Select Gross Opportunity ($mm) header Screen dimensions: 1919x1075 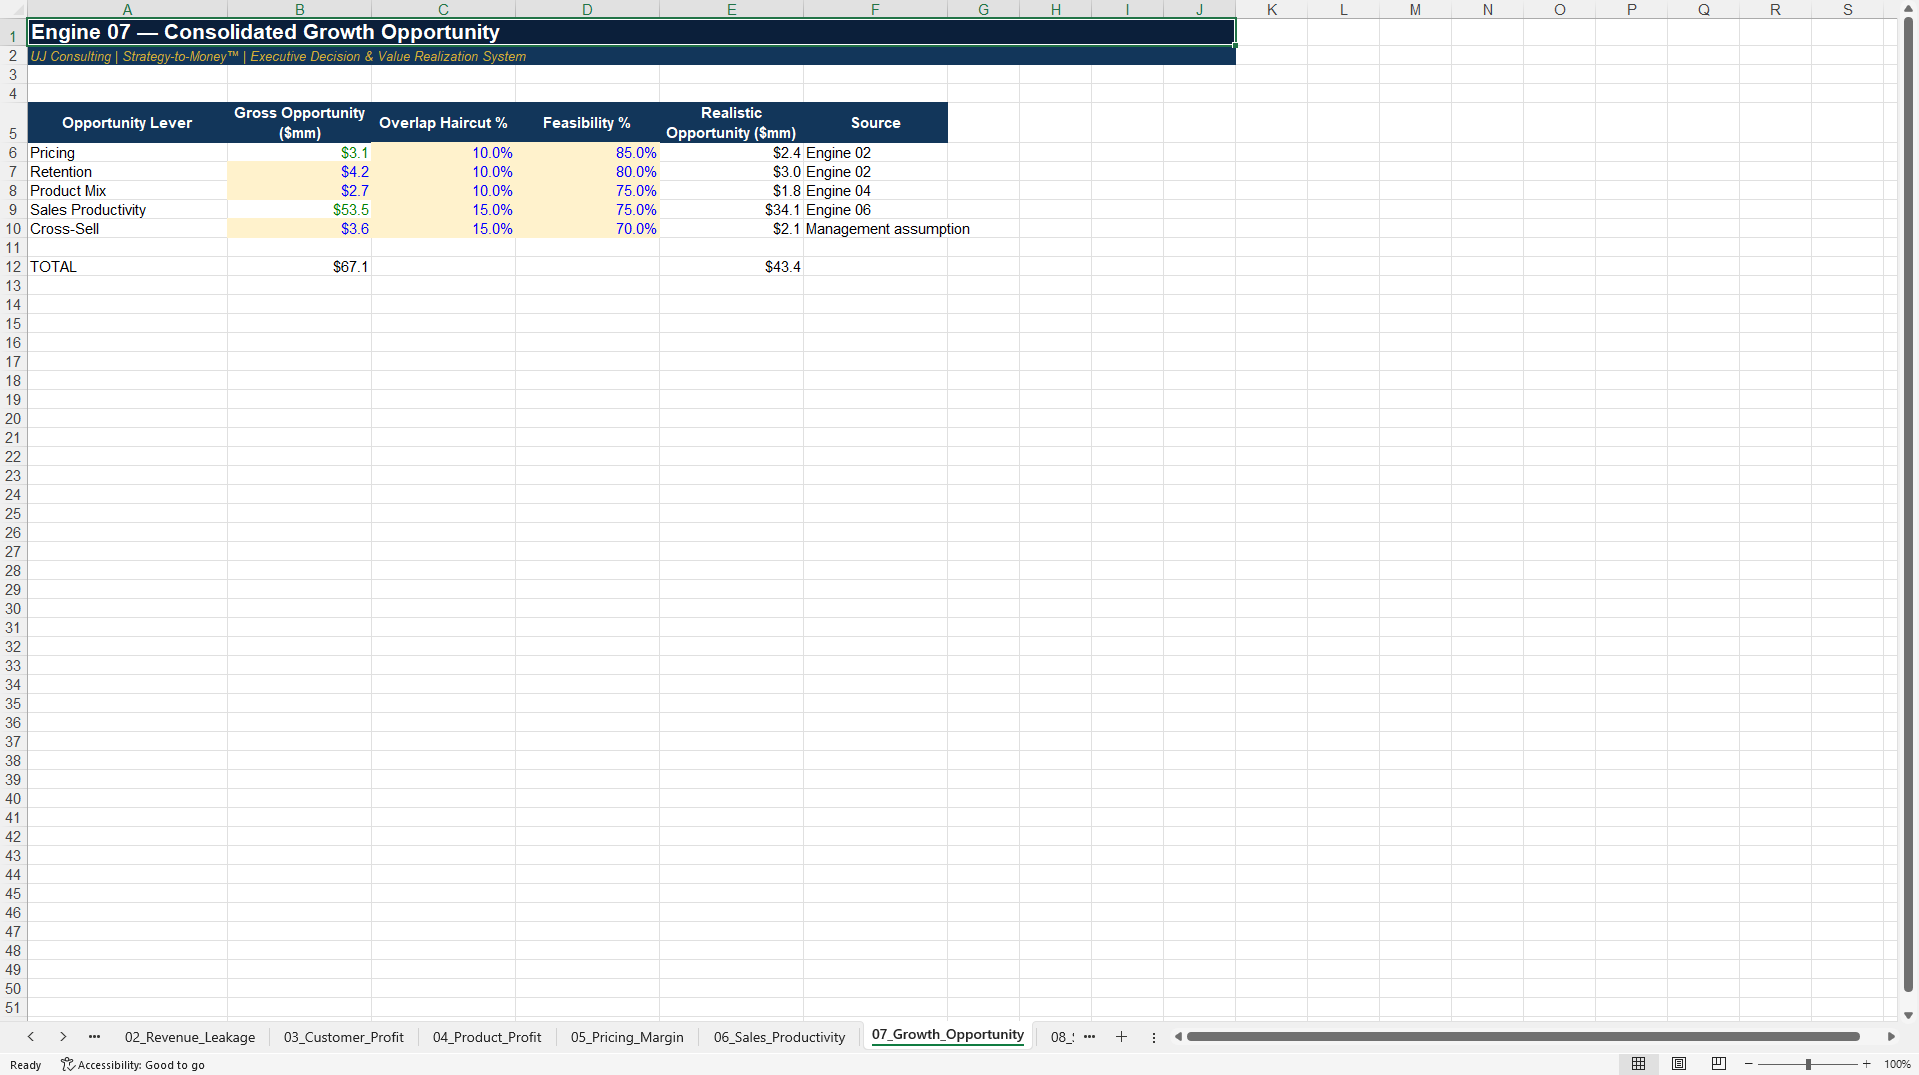point(299,123)
